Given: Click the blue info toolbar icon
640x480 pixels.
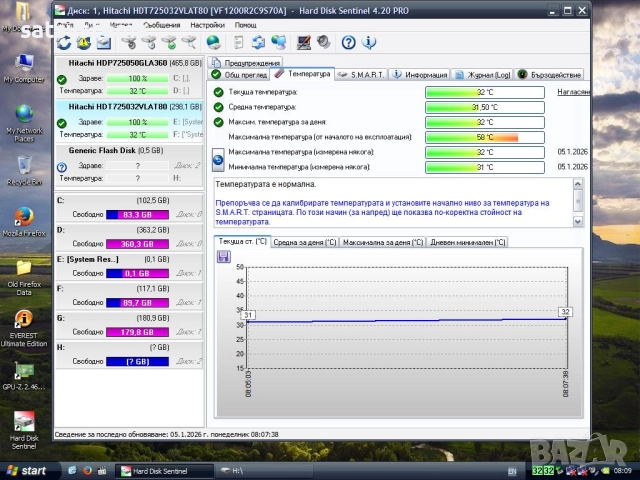Looking at the screenshot, I should point(370,42).
